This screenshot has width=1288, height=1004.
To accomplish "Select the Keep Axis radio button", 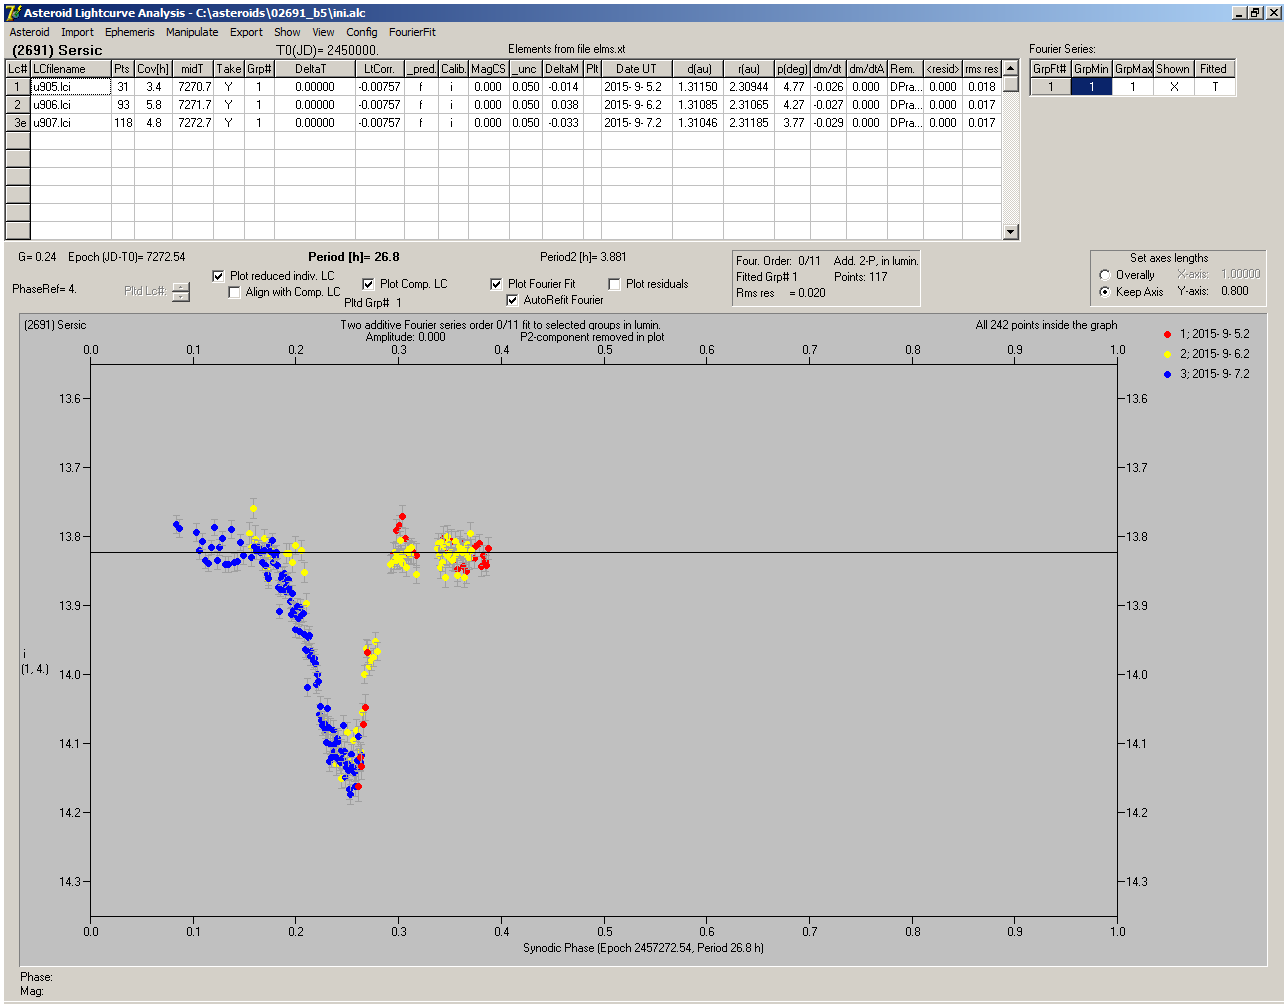I will point(1105,292).
